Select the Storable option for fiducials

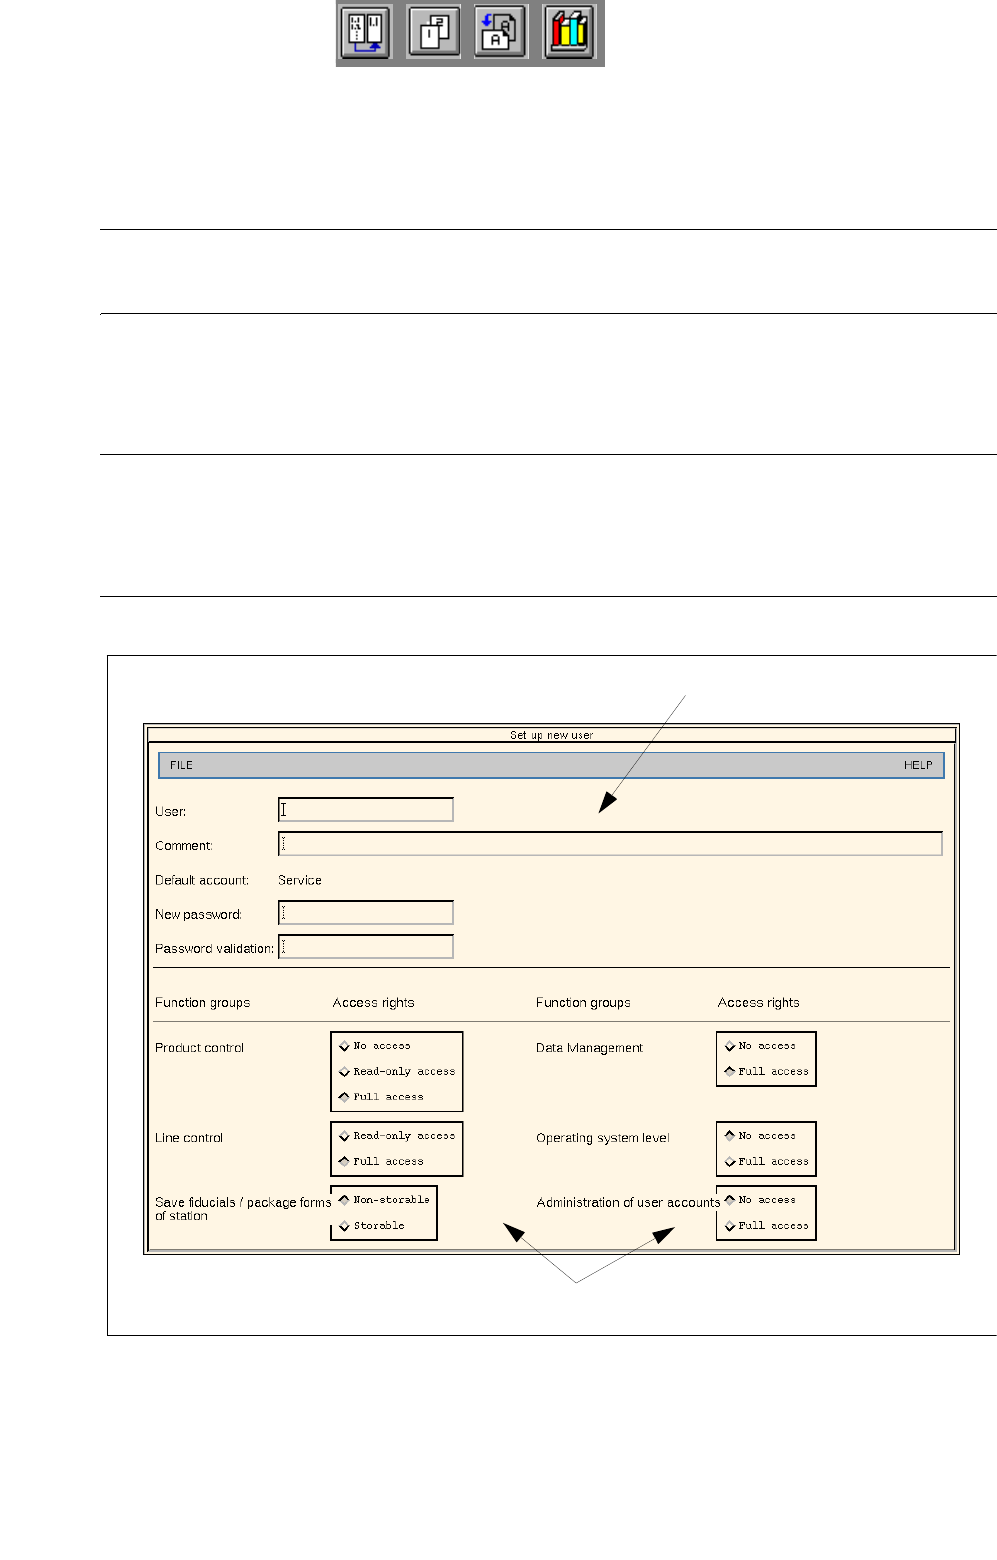(x=372, y=1226)
